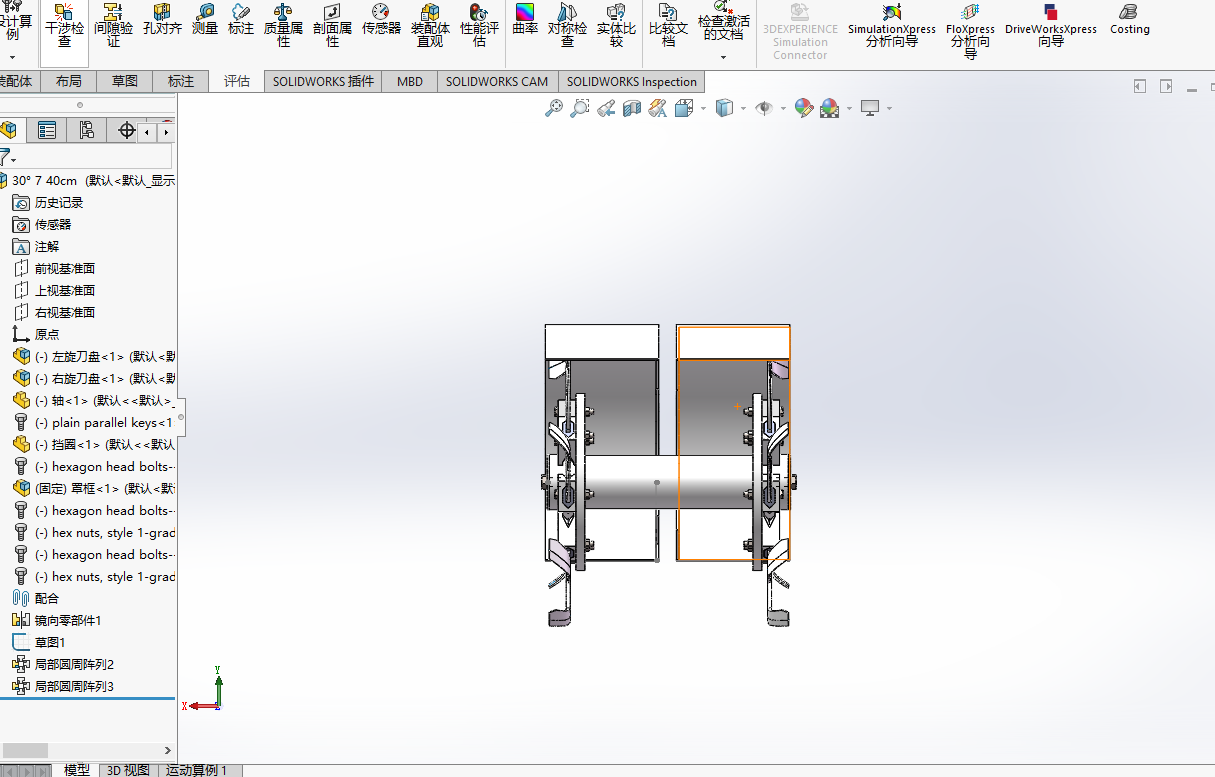This screenshot has width=1215, height=777.
Task: Open DriveWorksXpress wizard
Action: (1051, 26)
